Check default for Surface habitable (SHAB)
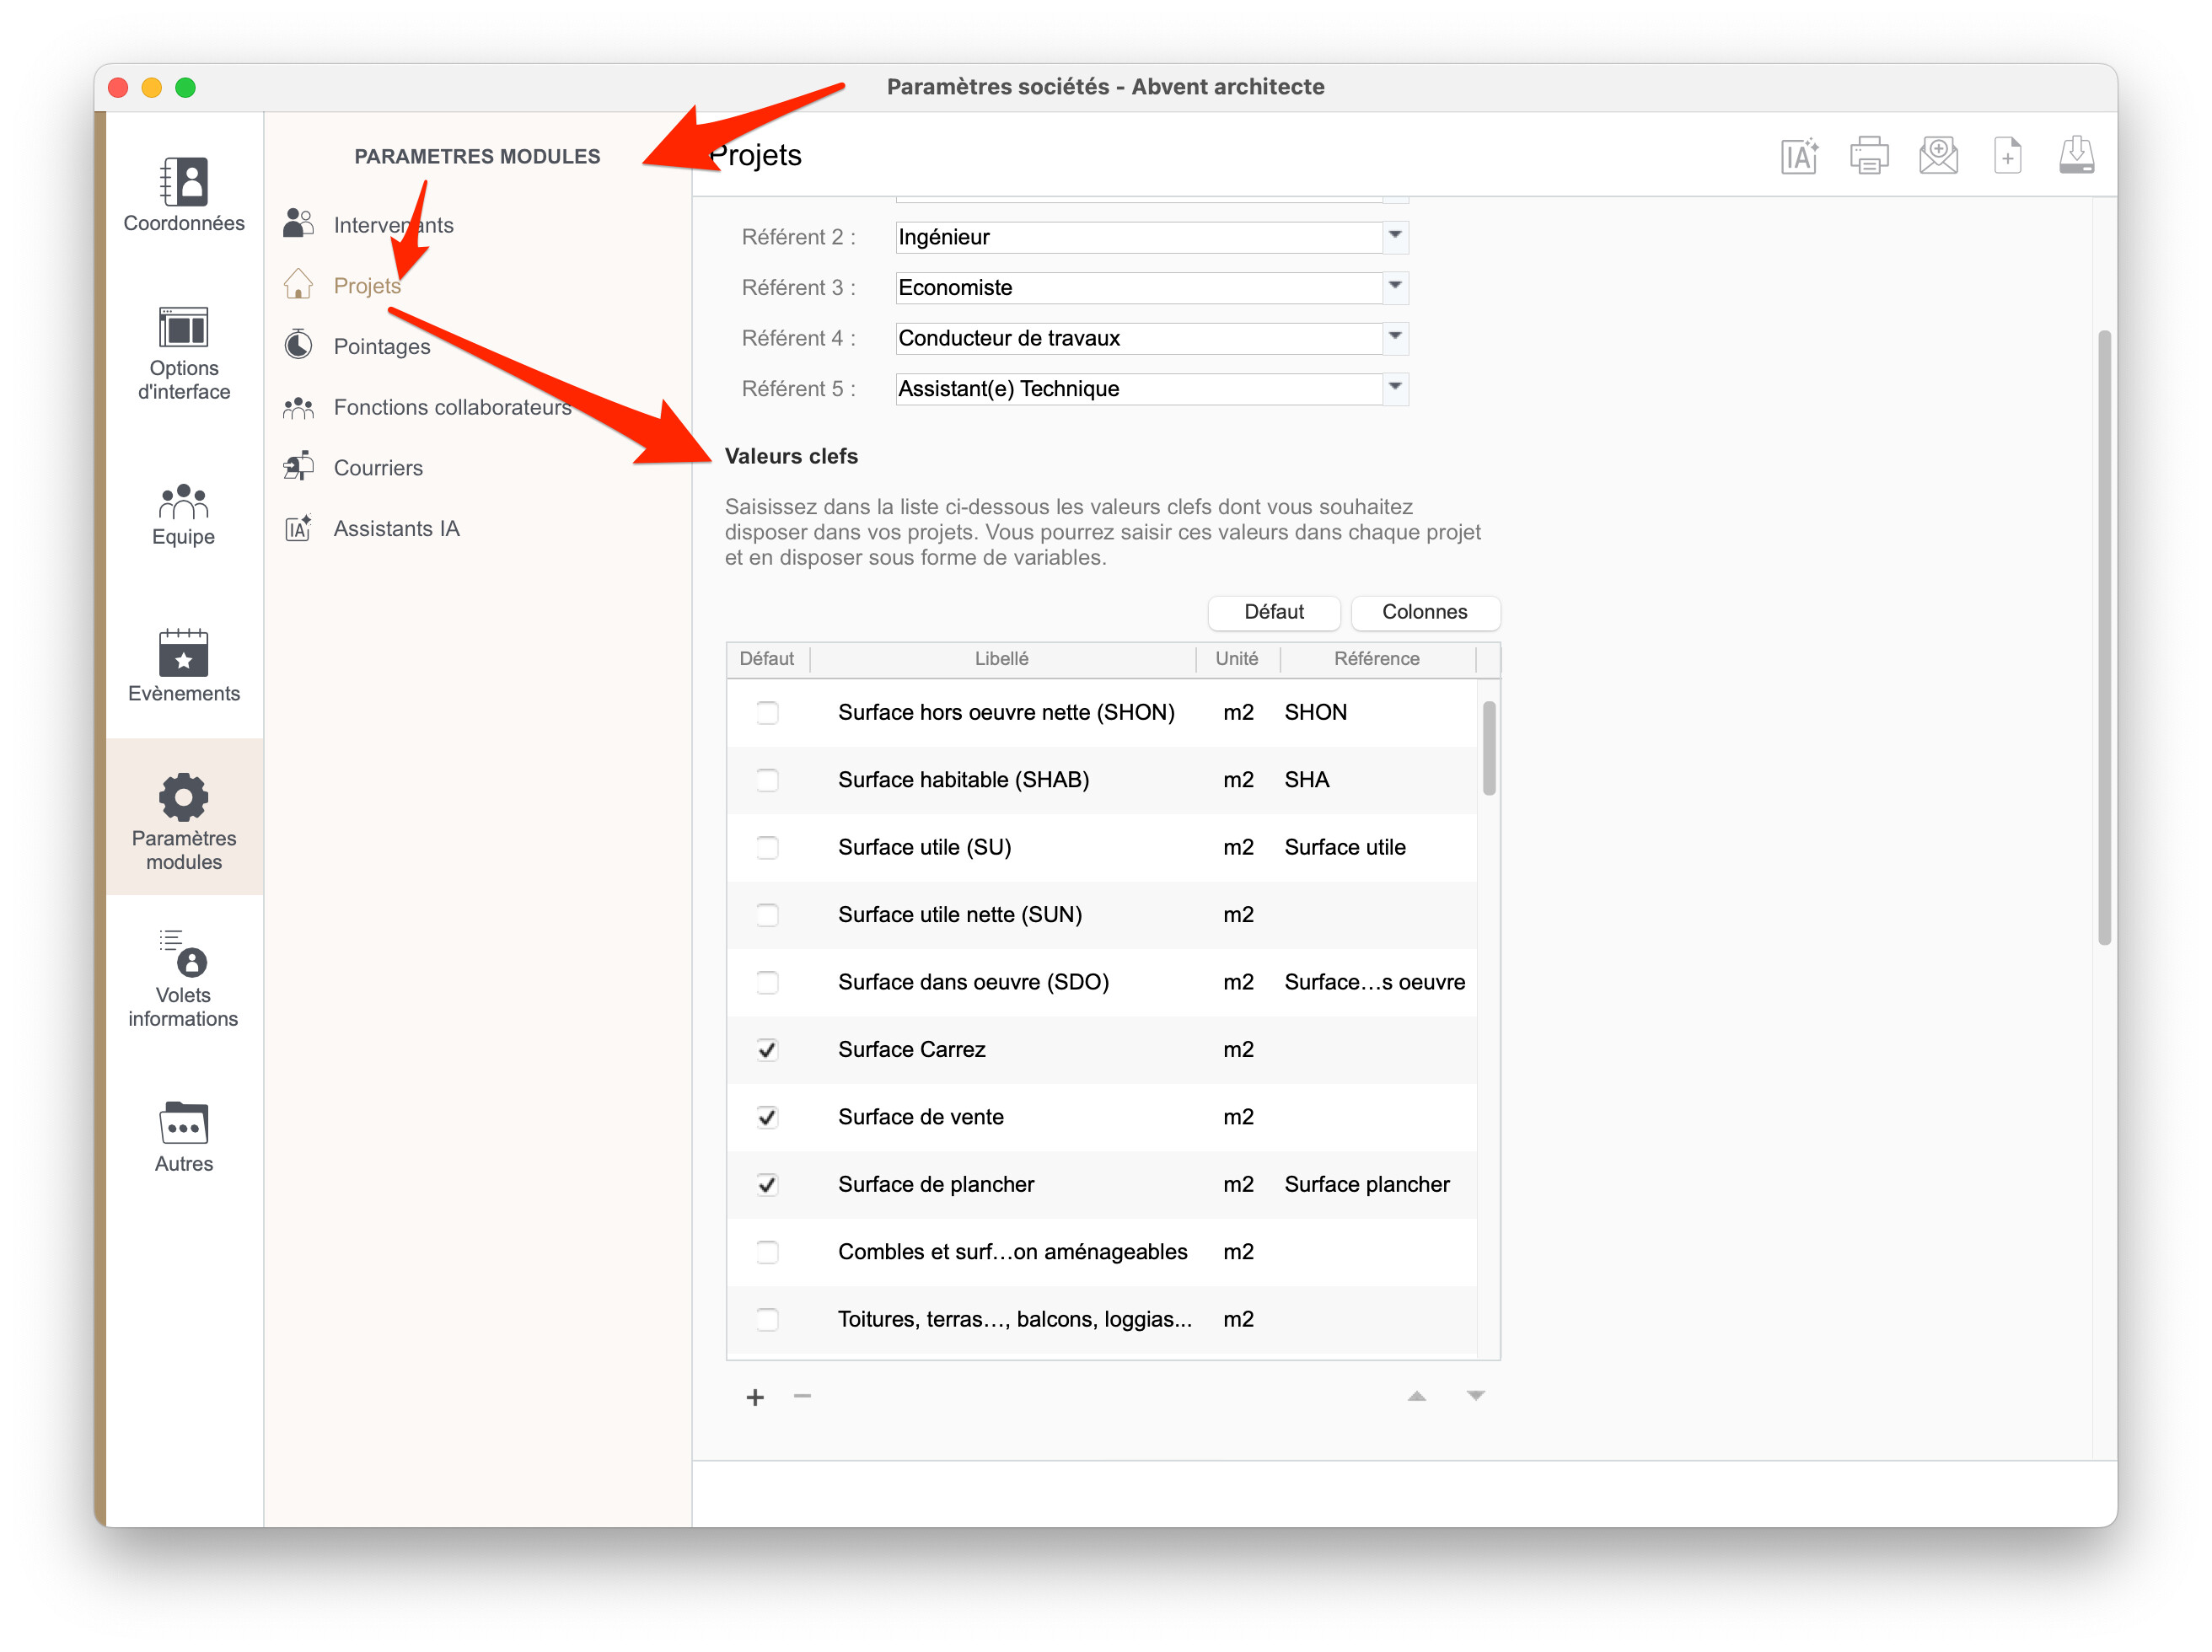Screen dimensions: 2212x1652 (x=767, y=780)
